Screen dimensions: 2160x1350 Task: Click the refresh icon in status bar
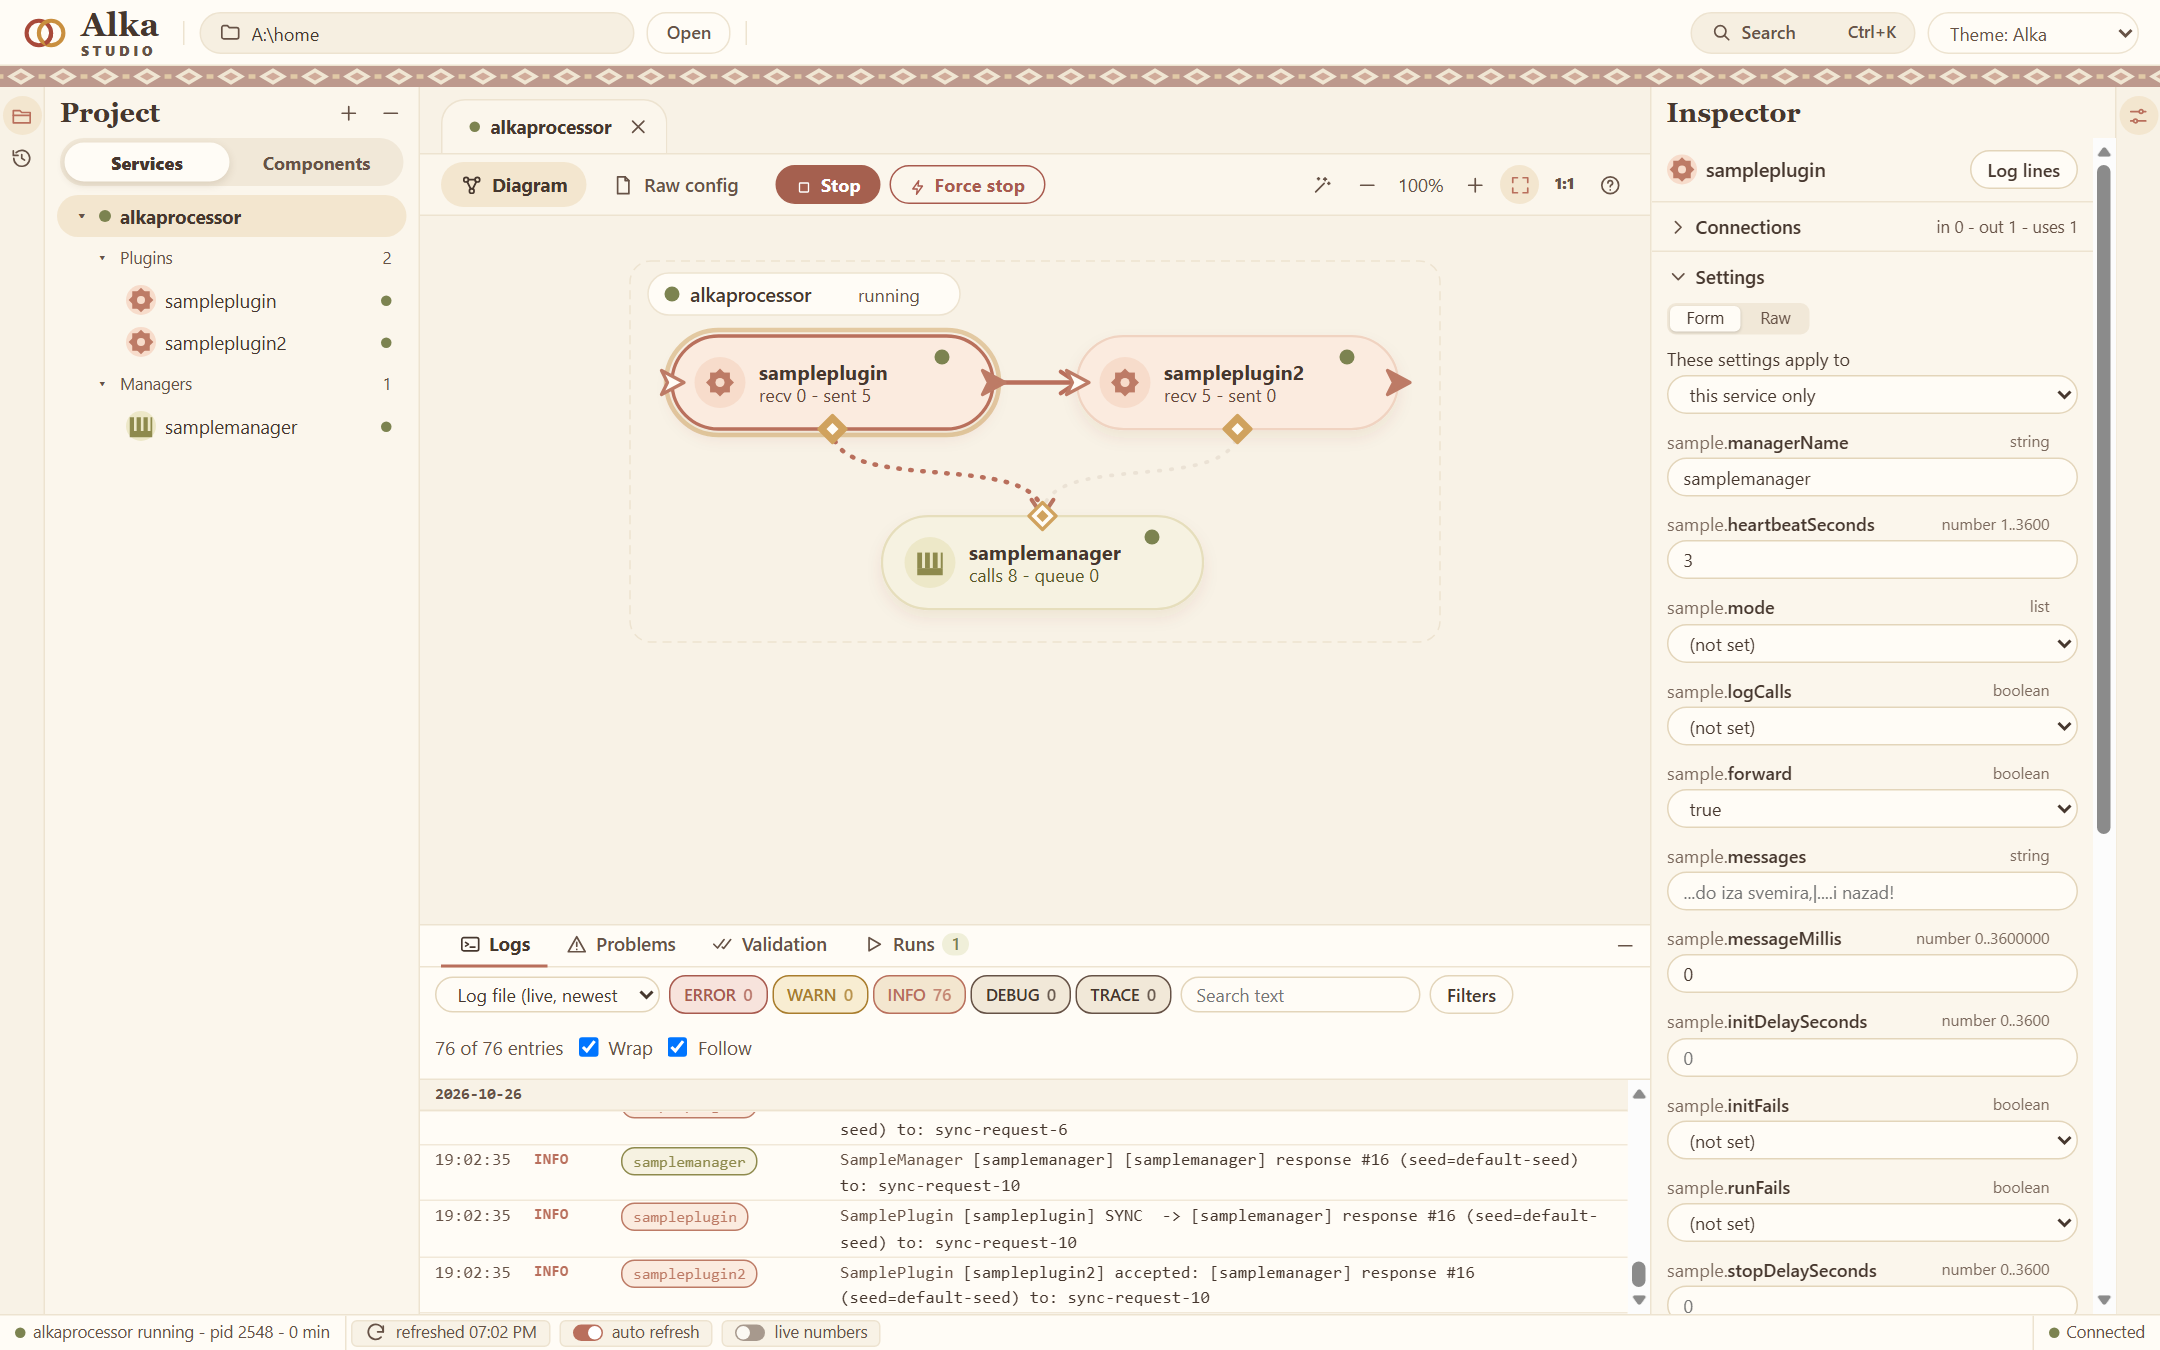[376, 1332]
